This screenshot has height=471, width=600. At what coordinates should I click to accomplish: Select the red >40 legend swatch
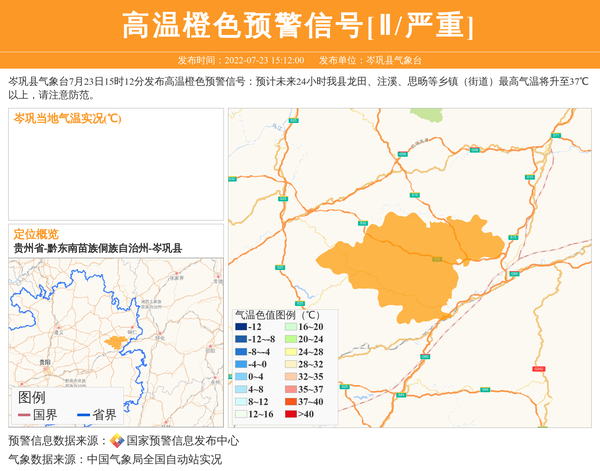click(x=291, y=414)
